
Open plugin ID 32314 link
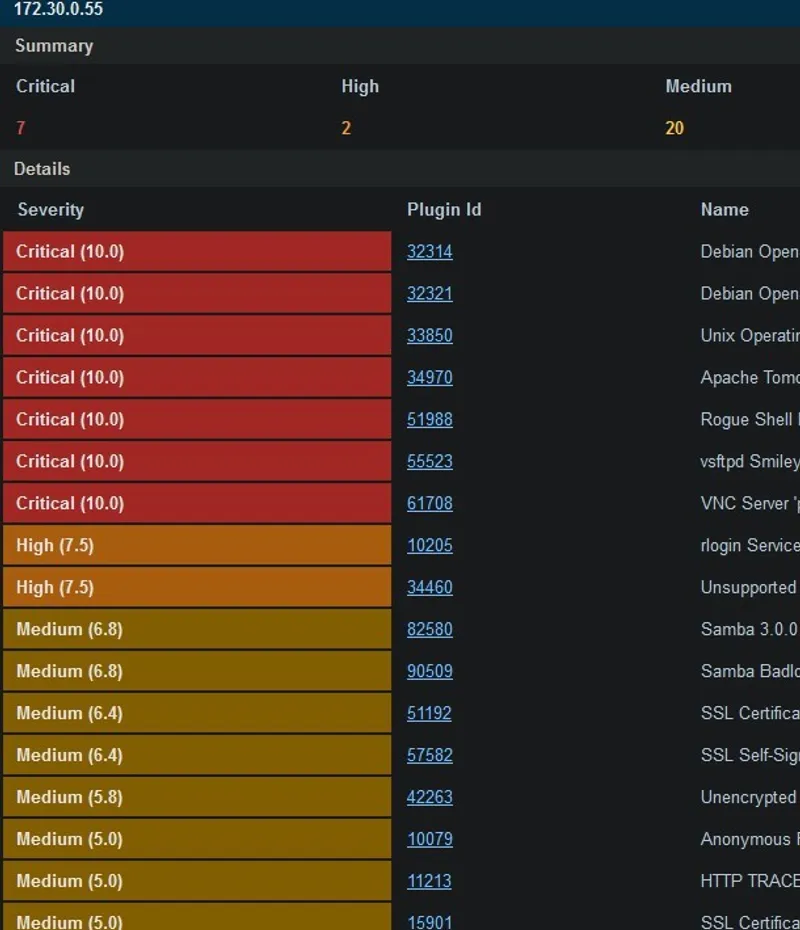(x=429, y=252)
